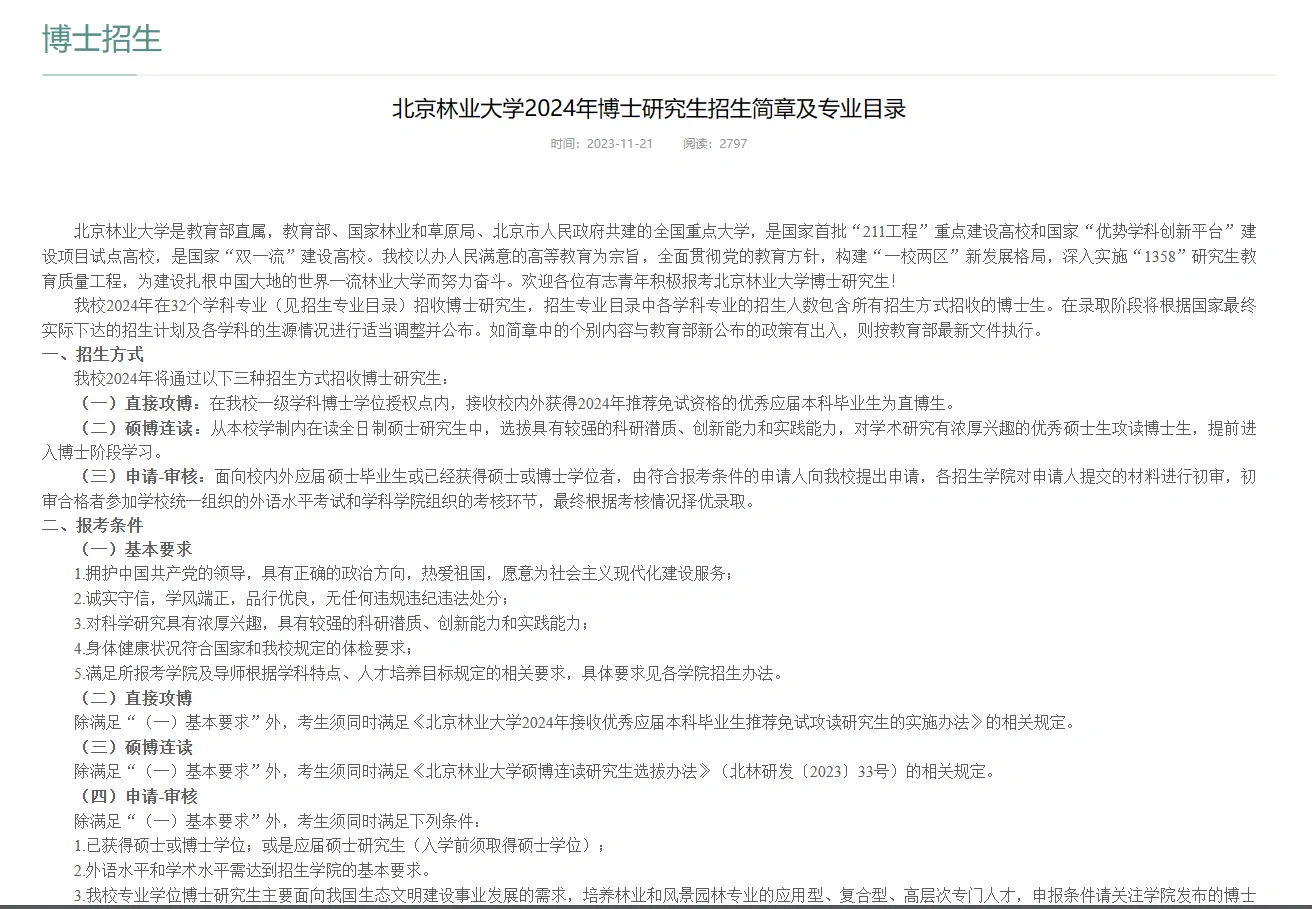Click the subheading （四）申请-审核 under 报考条件
Viewport: 1312px width, 909px height.
pyautogui.click(x=137, y=796)
